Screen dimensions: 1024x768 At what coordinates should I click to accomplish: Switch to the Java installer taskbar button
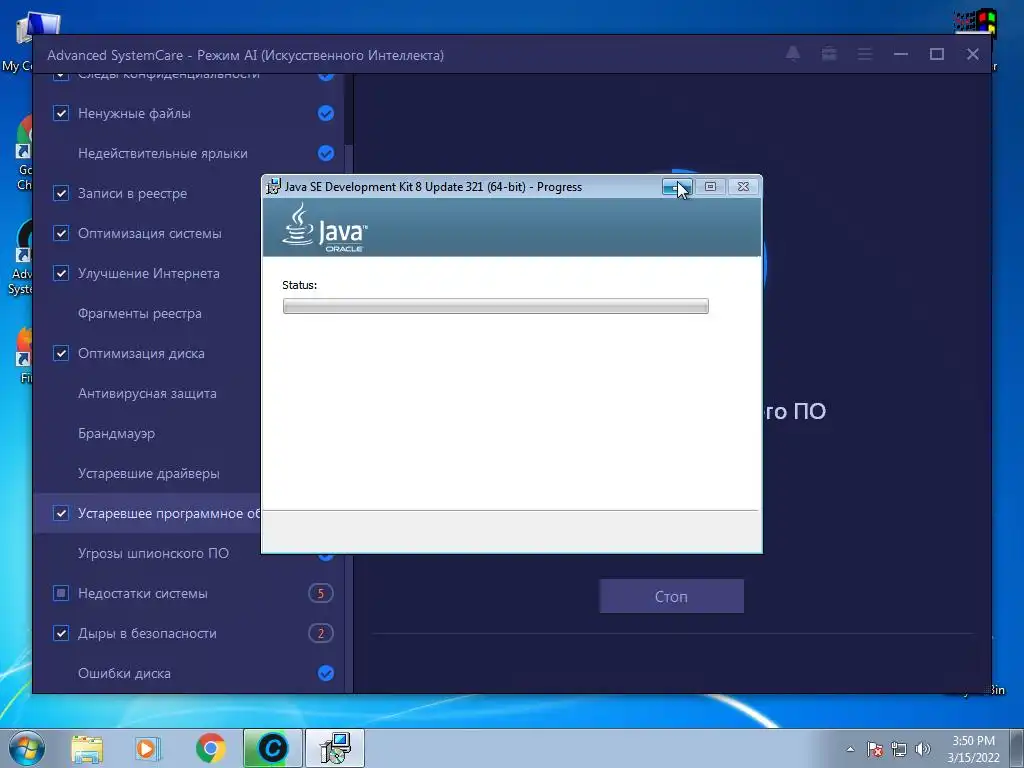click(x=335, y=748)
